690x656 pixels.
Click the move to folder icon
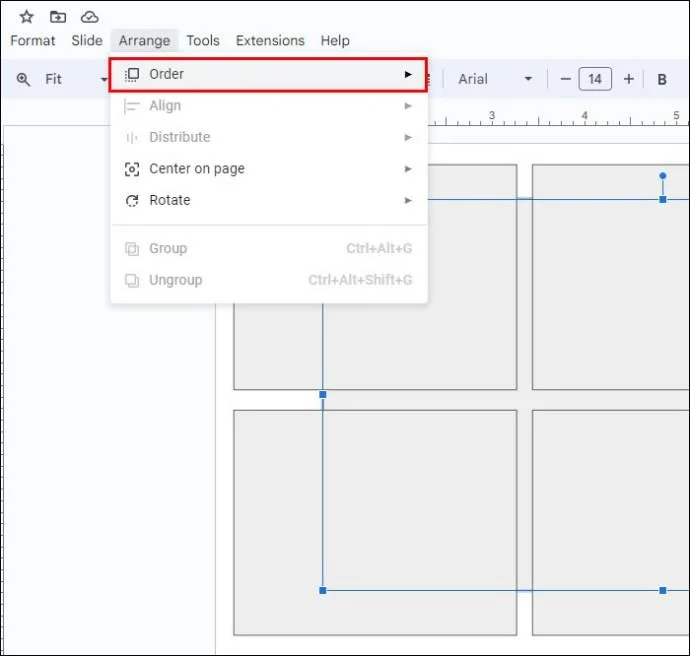tap(58, 17)
